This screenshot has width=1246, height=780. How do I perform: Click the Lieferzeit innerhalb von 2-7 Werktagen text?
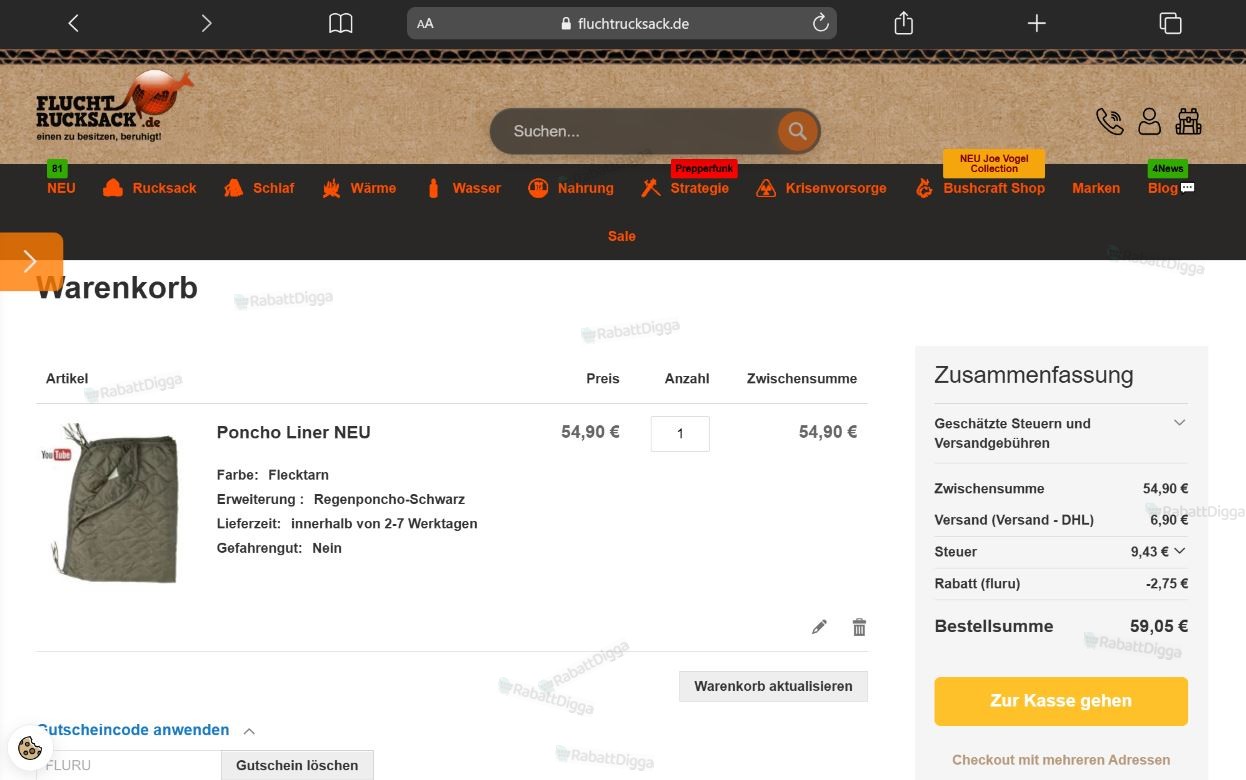pyautogui.click(x=347, y=524)
